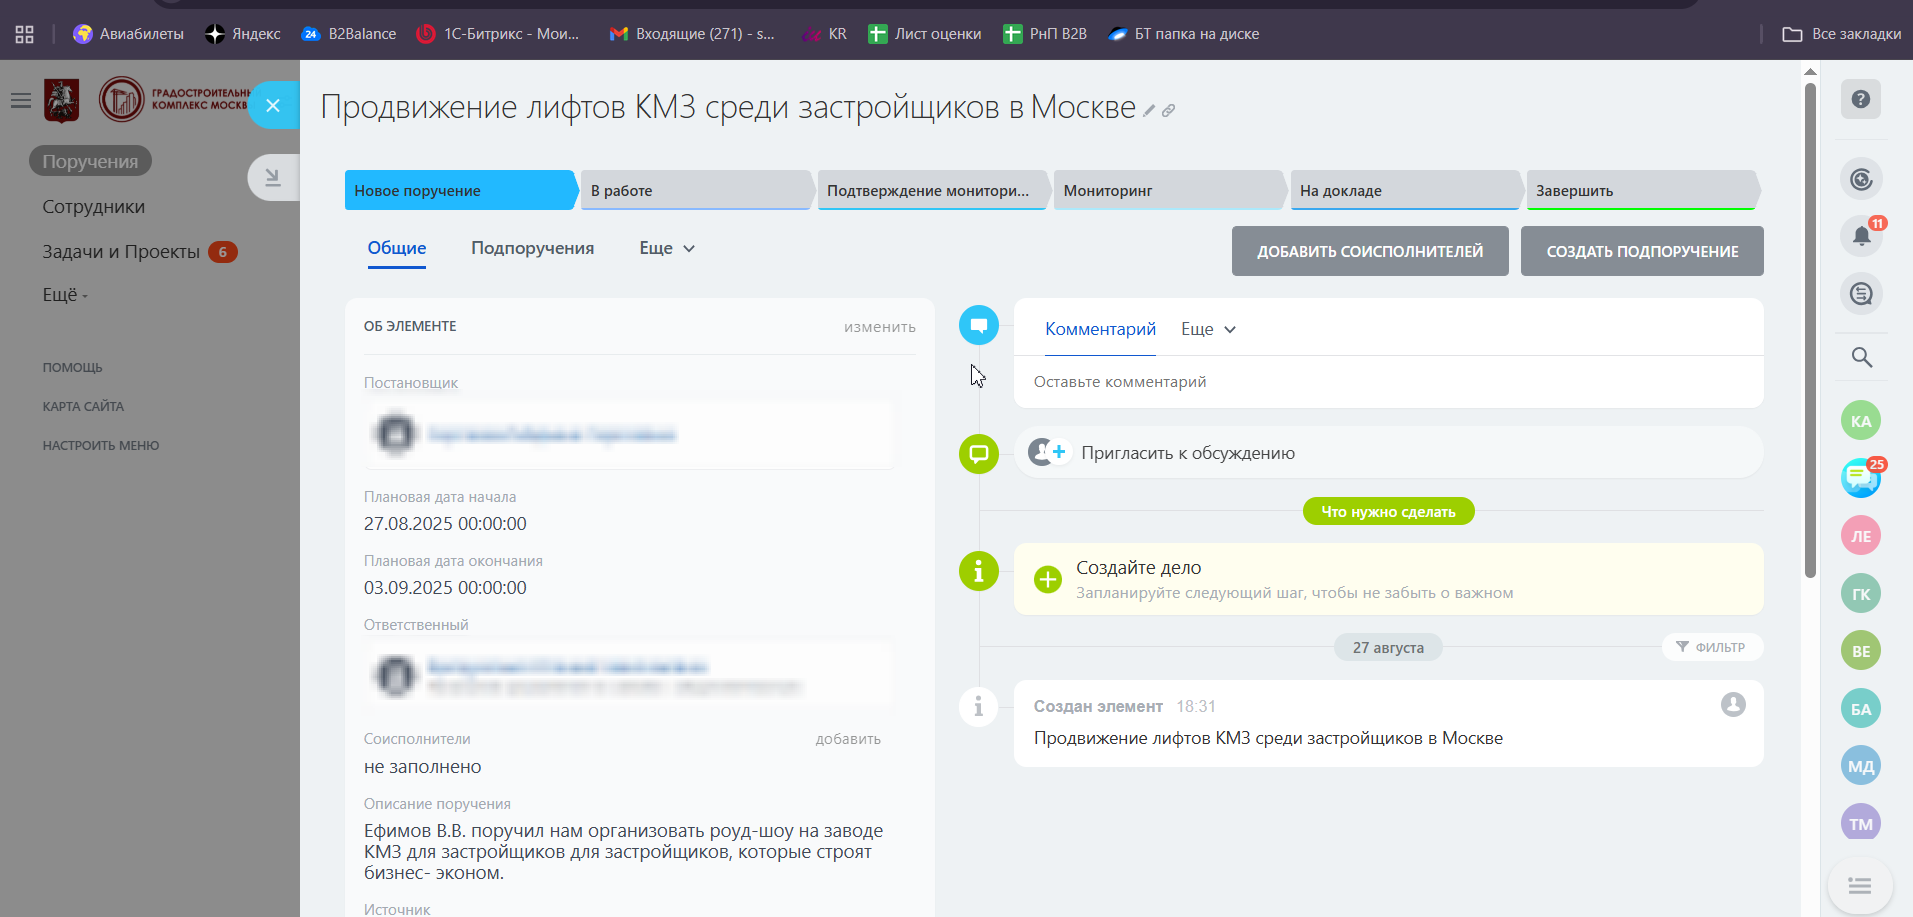
Task: Switch to the Подпоручения tab
Action: click(533, 248)
